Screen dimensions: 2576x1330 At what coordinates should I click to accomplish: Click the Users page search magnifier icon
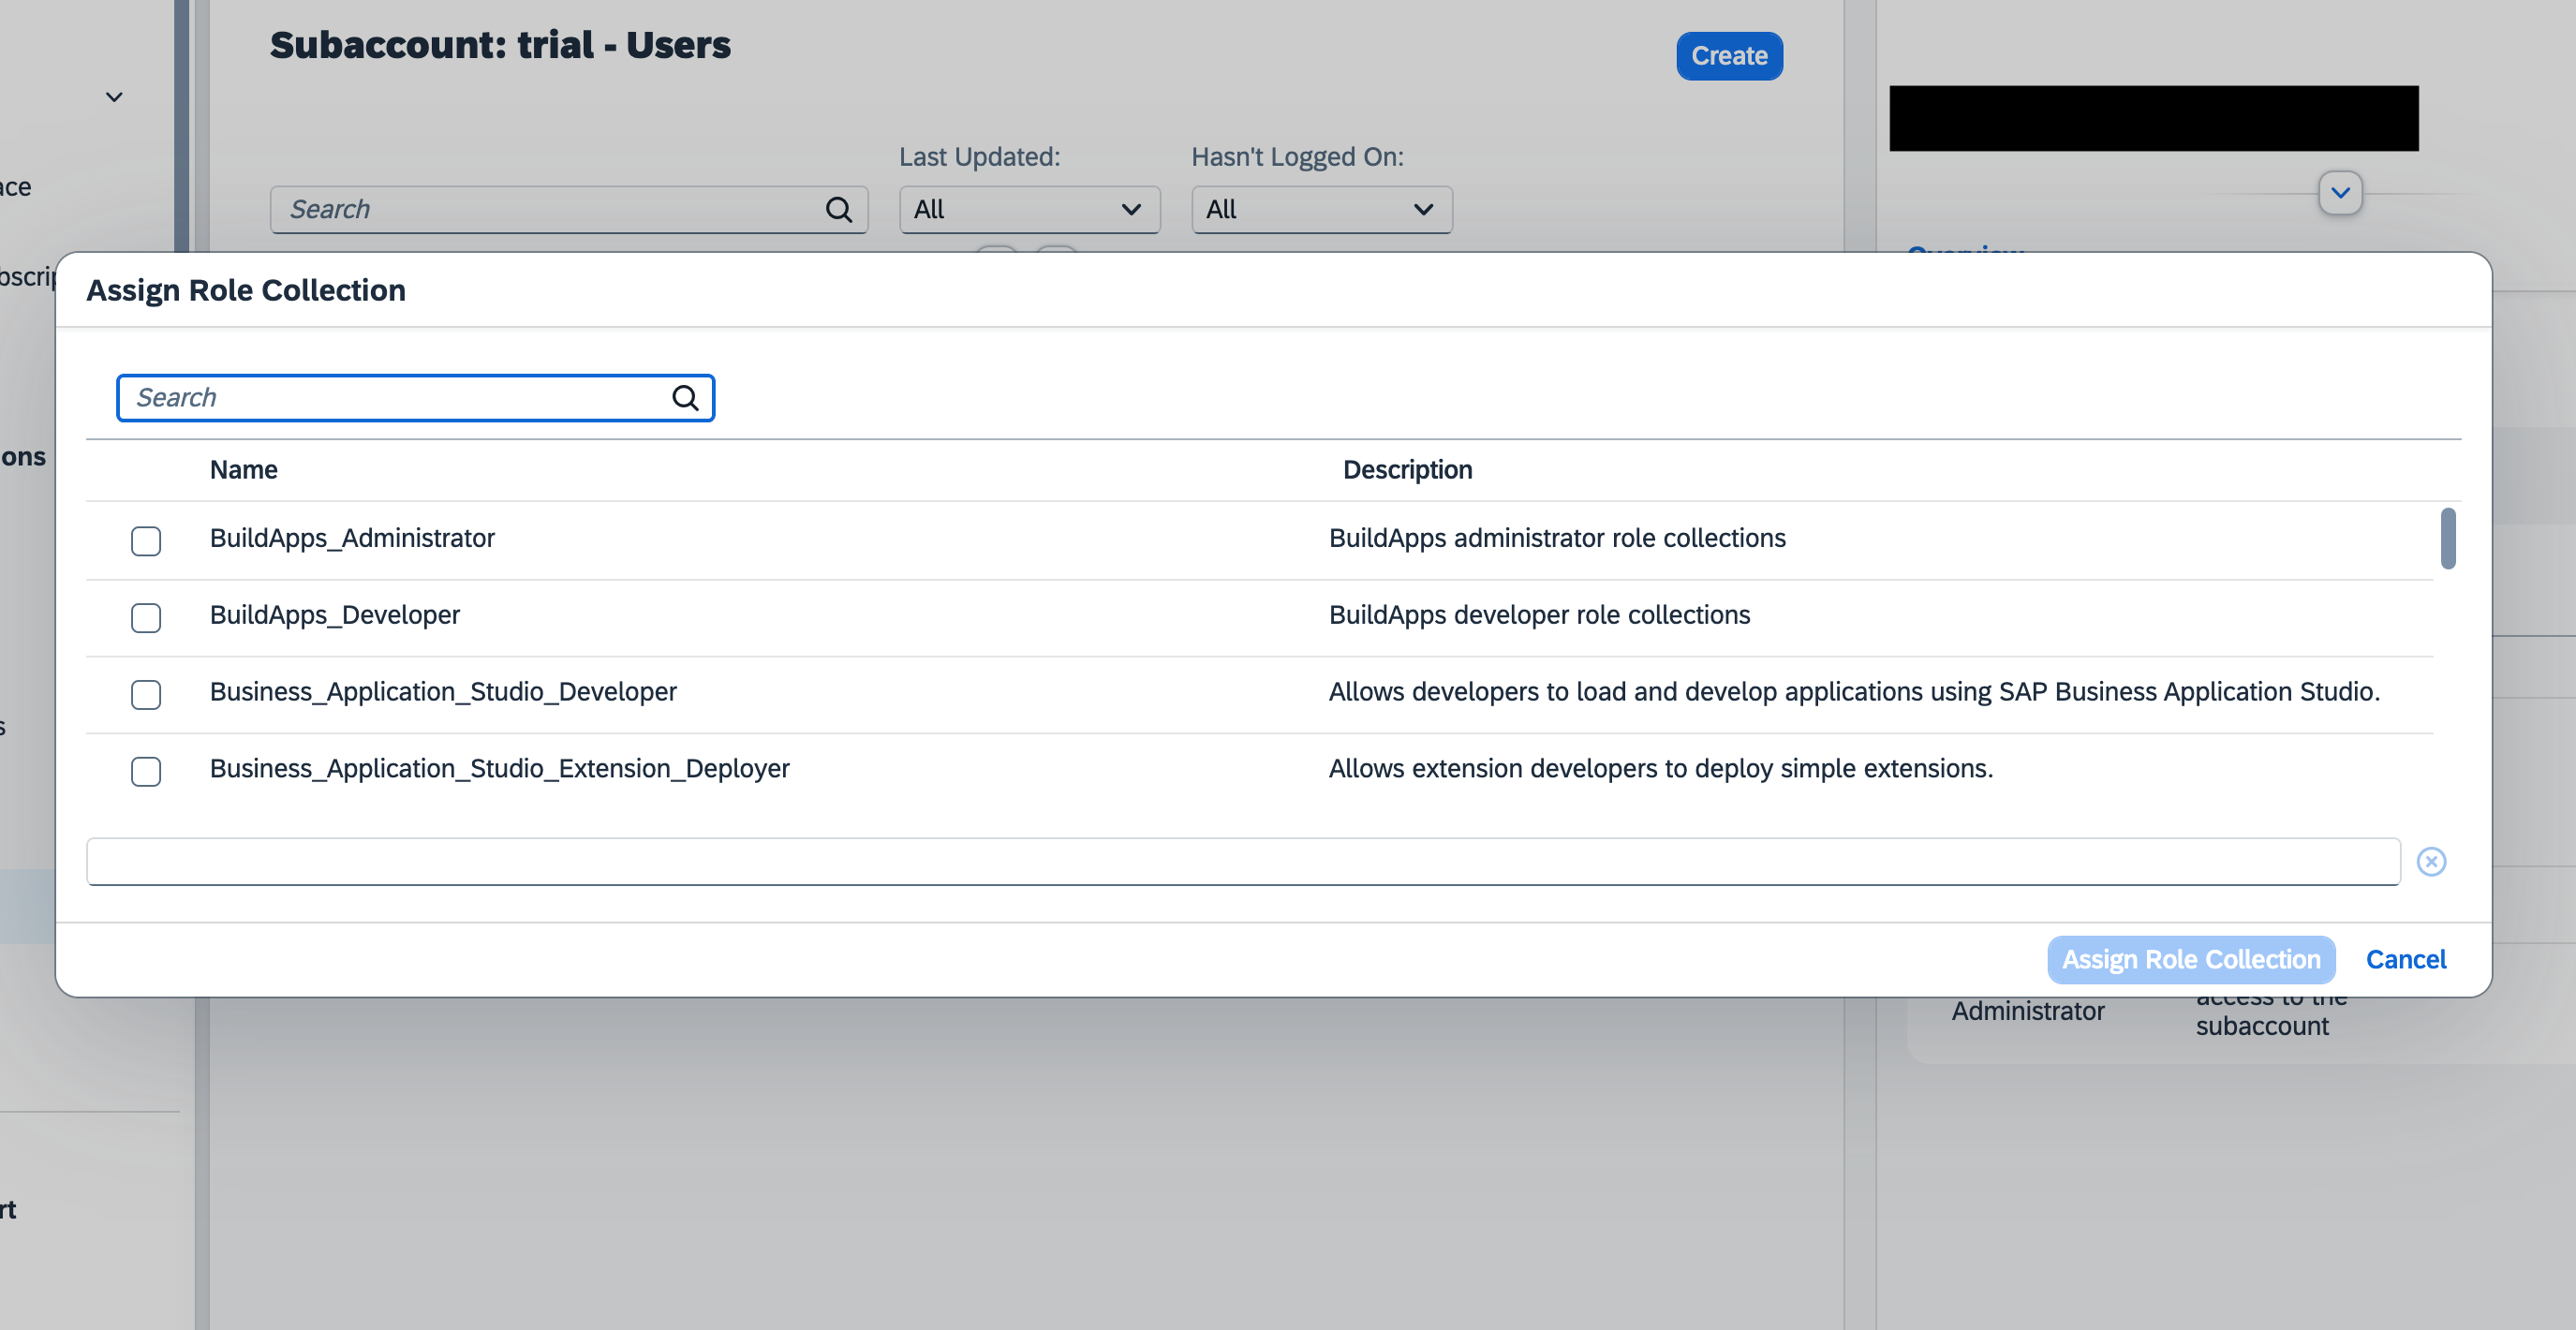838,210
